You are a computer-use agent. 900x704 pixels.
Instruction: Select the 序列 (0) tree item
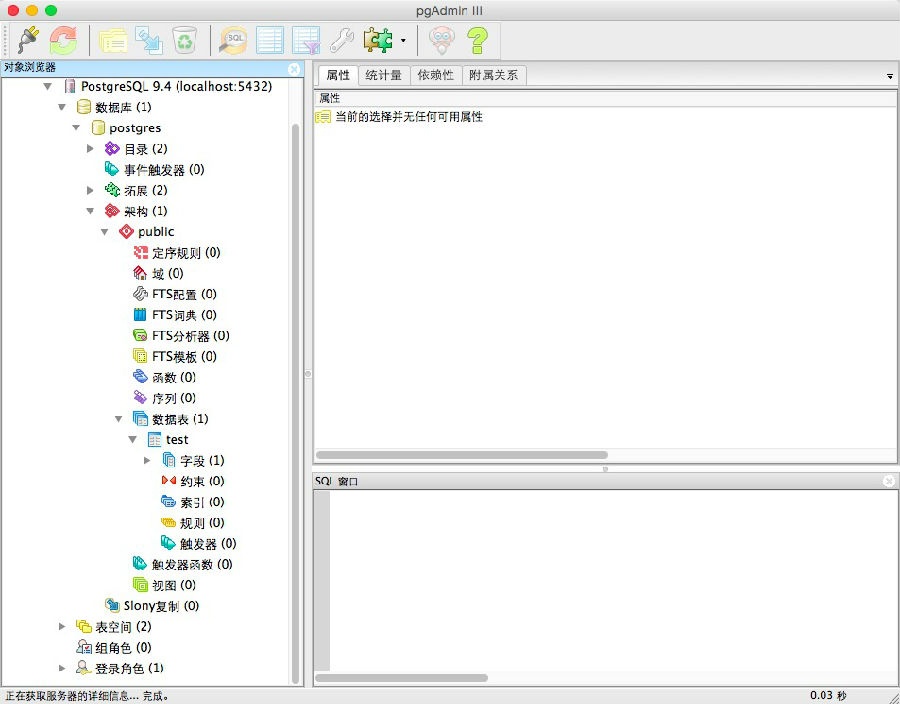[165, 398]
